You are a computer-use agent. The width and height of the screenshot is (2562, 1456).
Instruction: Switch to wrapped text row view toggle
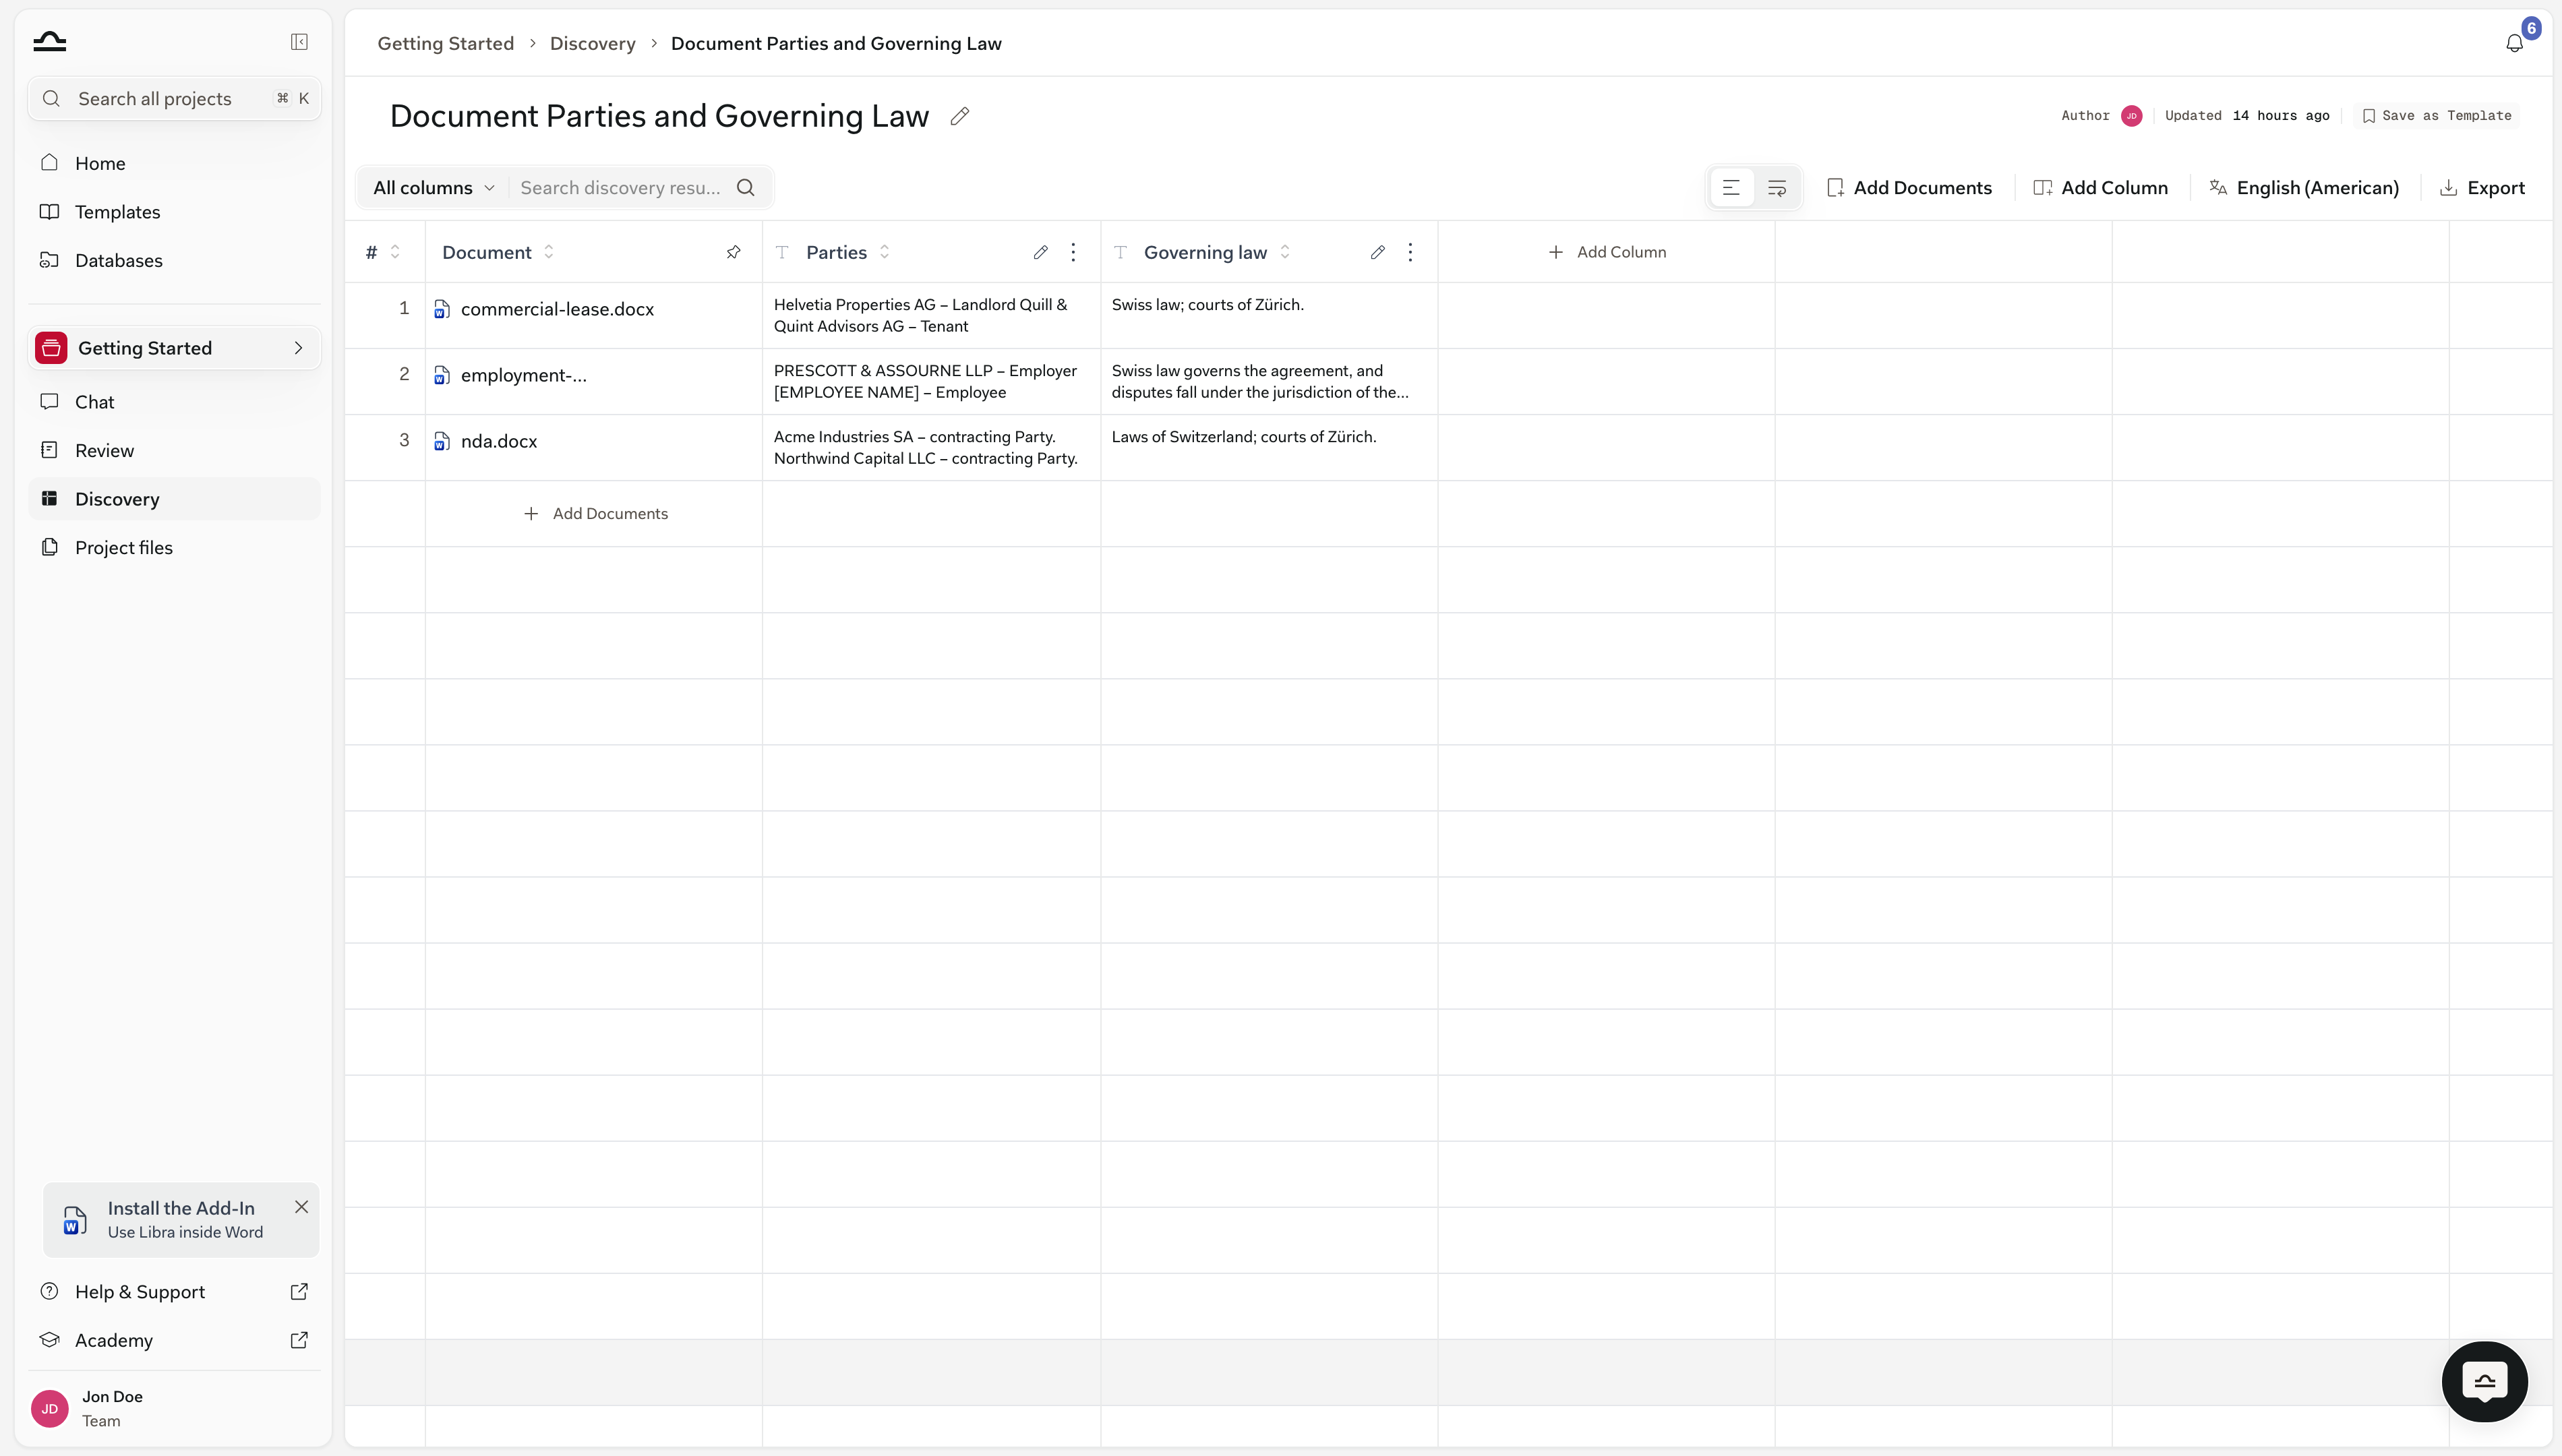click(x=1776, y=188)
